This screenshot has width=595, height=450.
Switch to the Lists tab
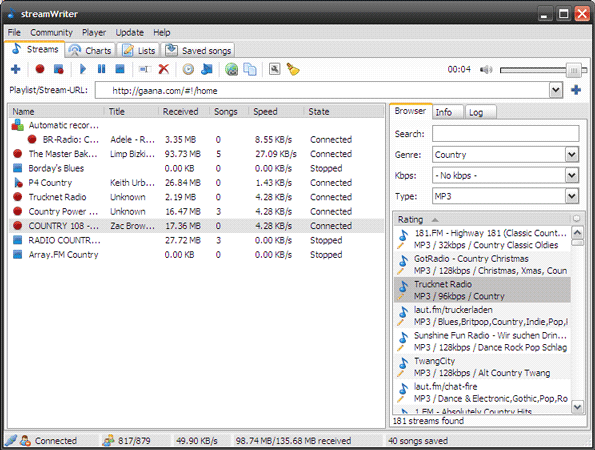point(139,50)
